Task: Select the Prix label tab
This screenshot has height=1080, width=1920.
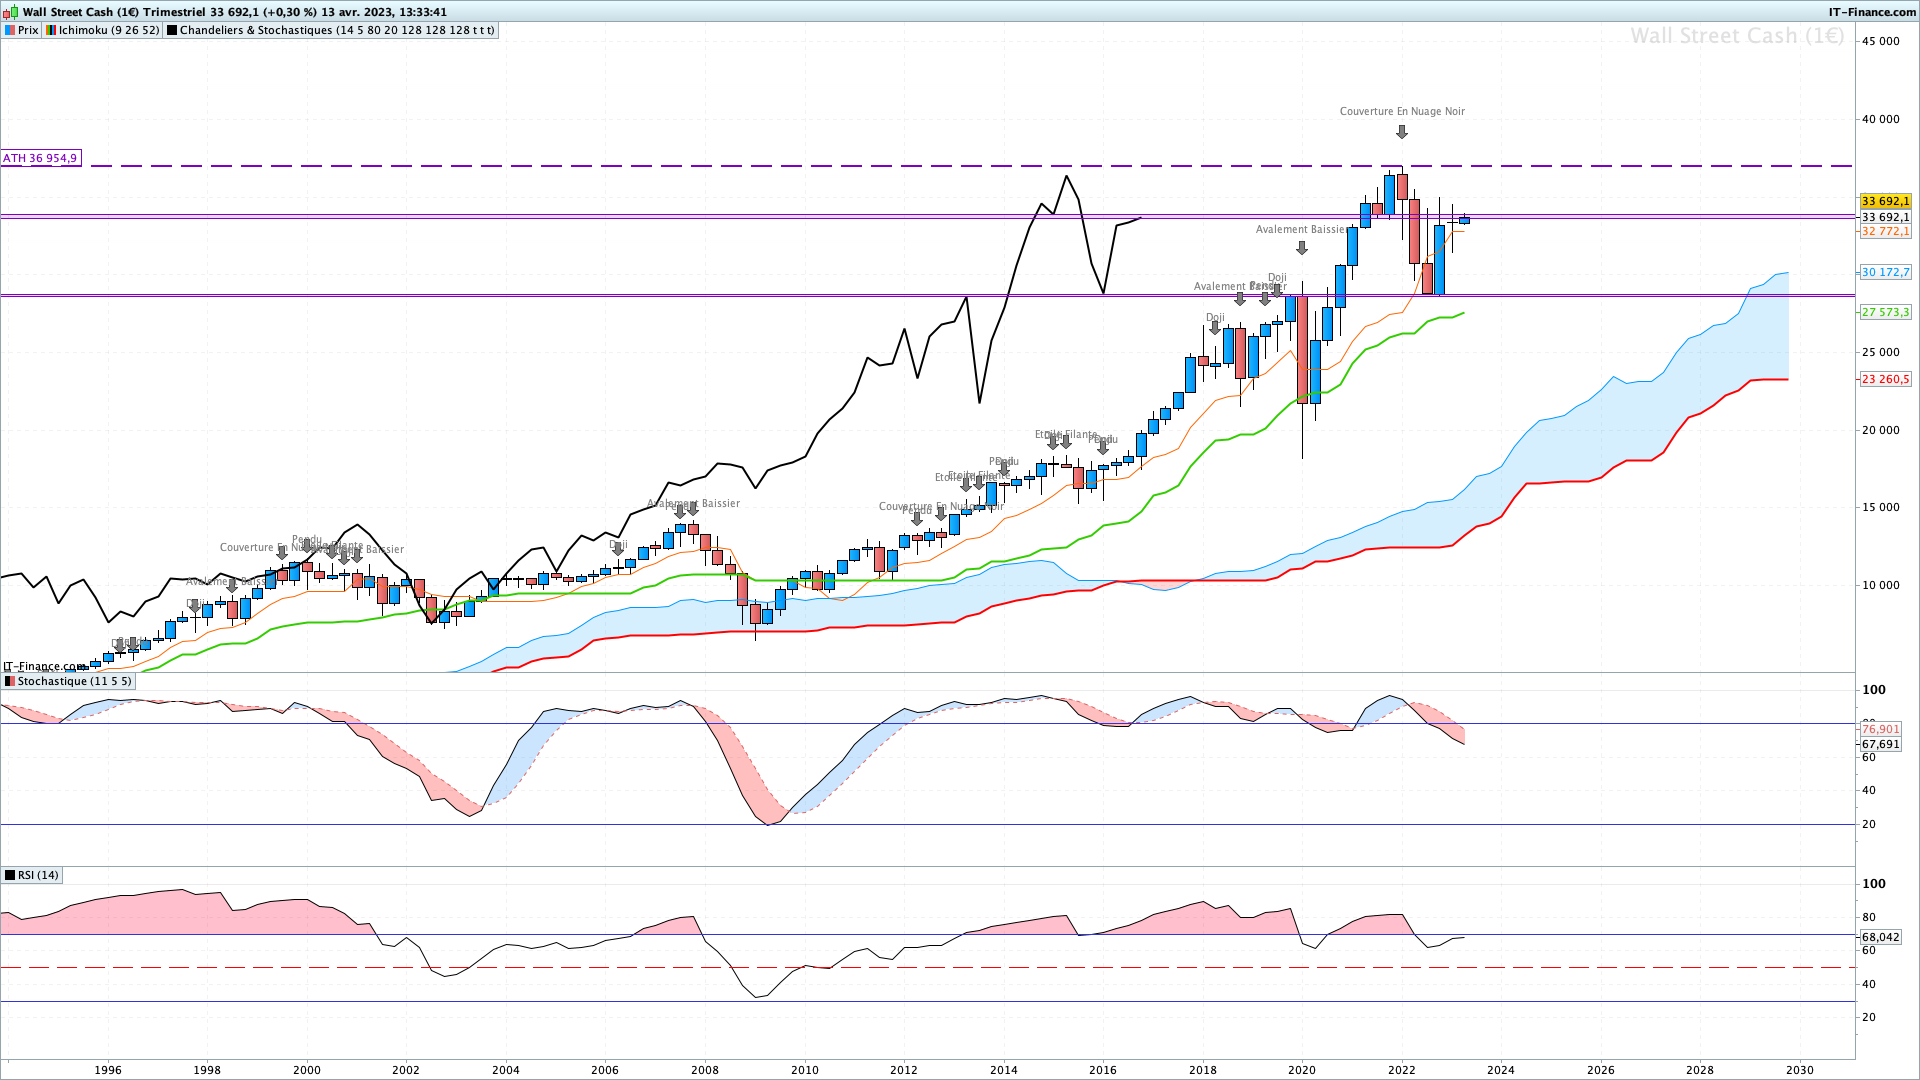Action: tap(28, 30)
